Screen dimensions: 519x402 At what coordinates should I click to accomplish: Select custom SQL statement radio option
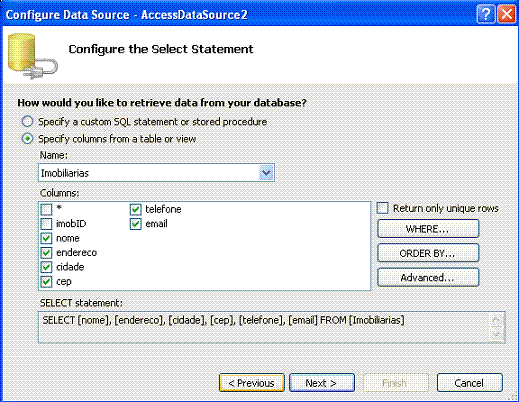(27, 122)
